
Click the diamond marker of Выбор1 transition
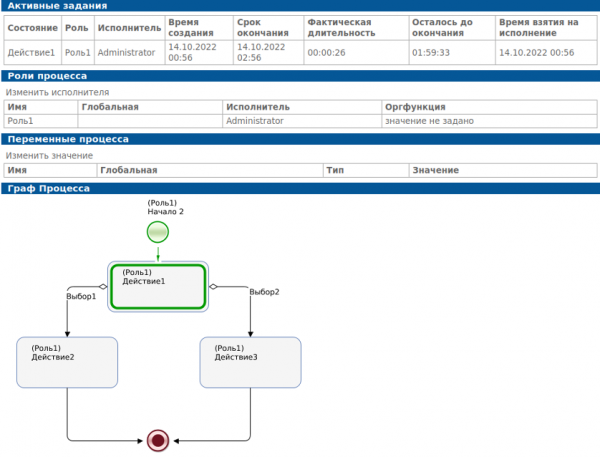(x=103, y=286)
